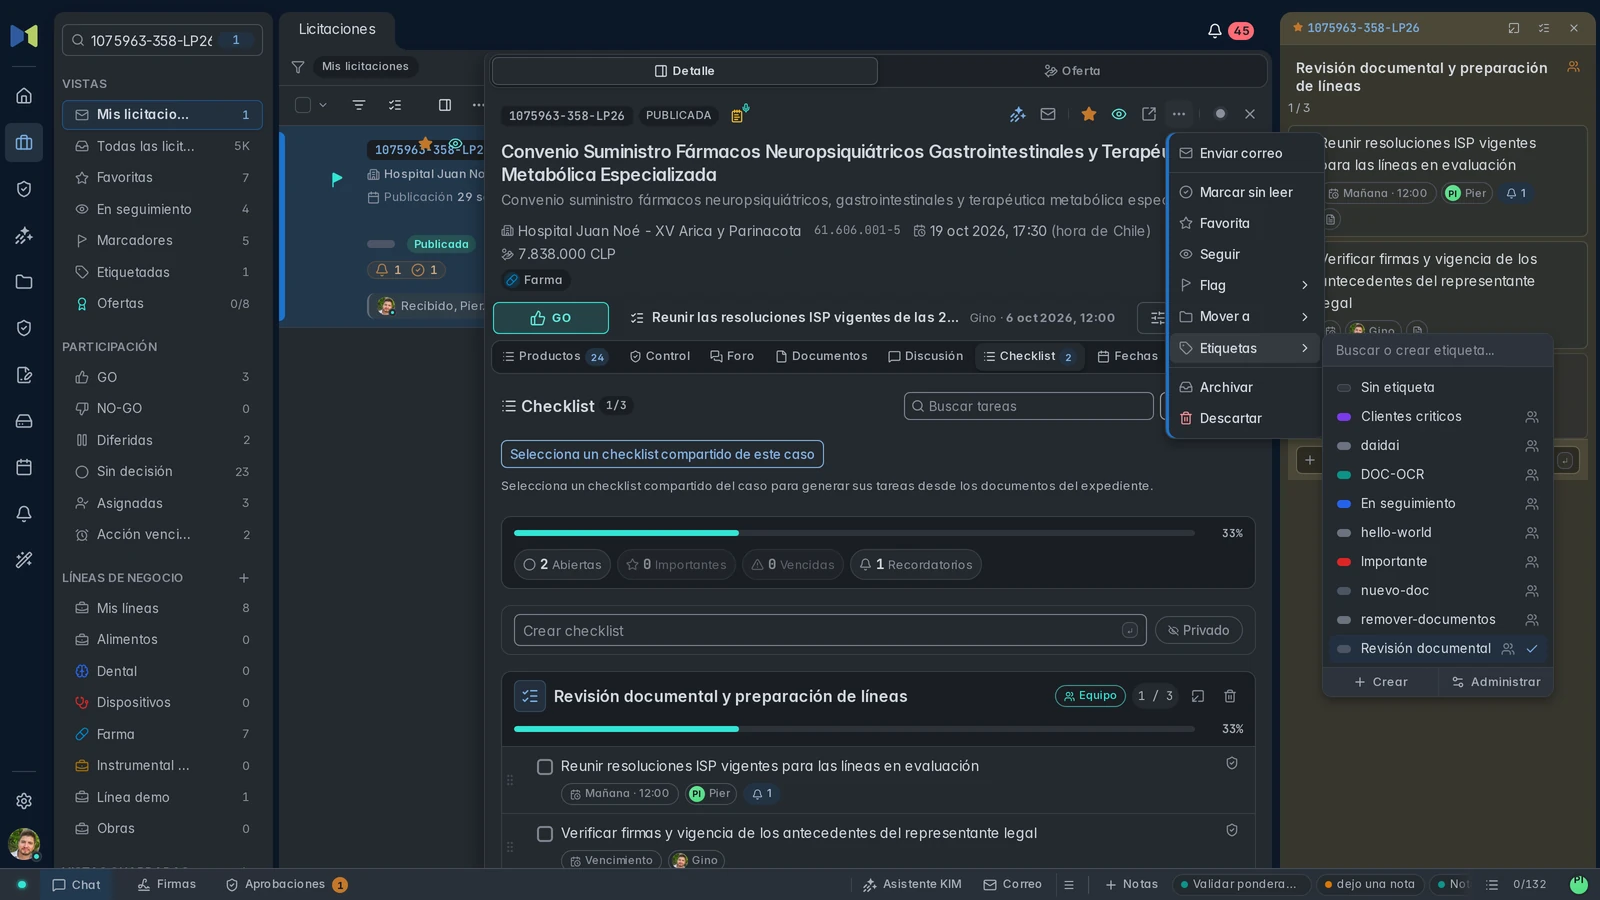Click the GO decision button
1600x900 pixels.
click(x=551, y=318)
